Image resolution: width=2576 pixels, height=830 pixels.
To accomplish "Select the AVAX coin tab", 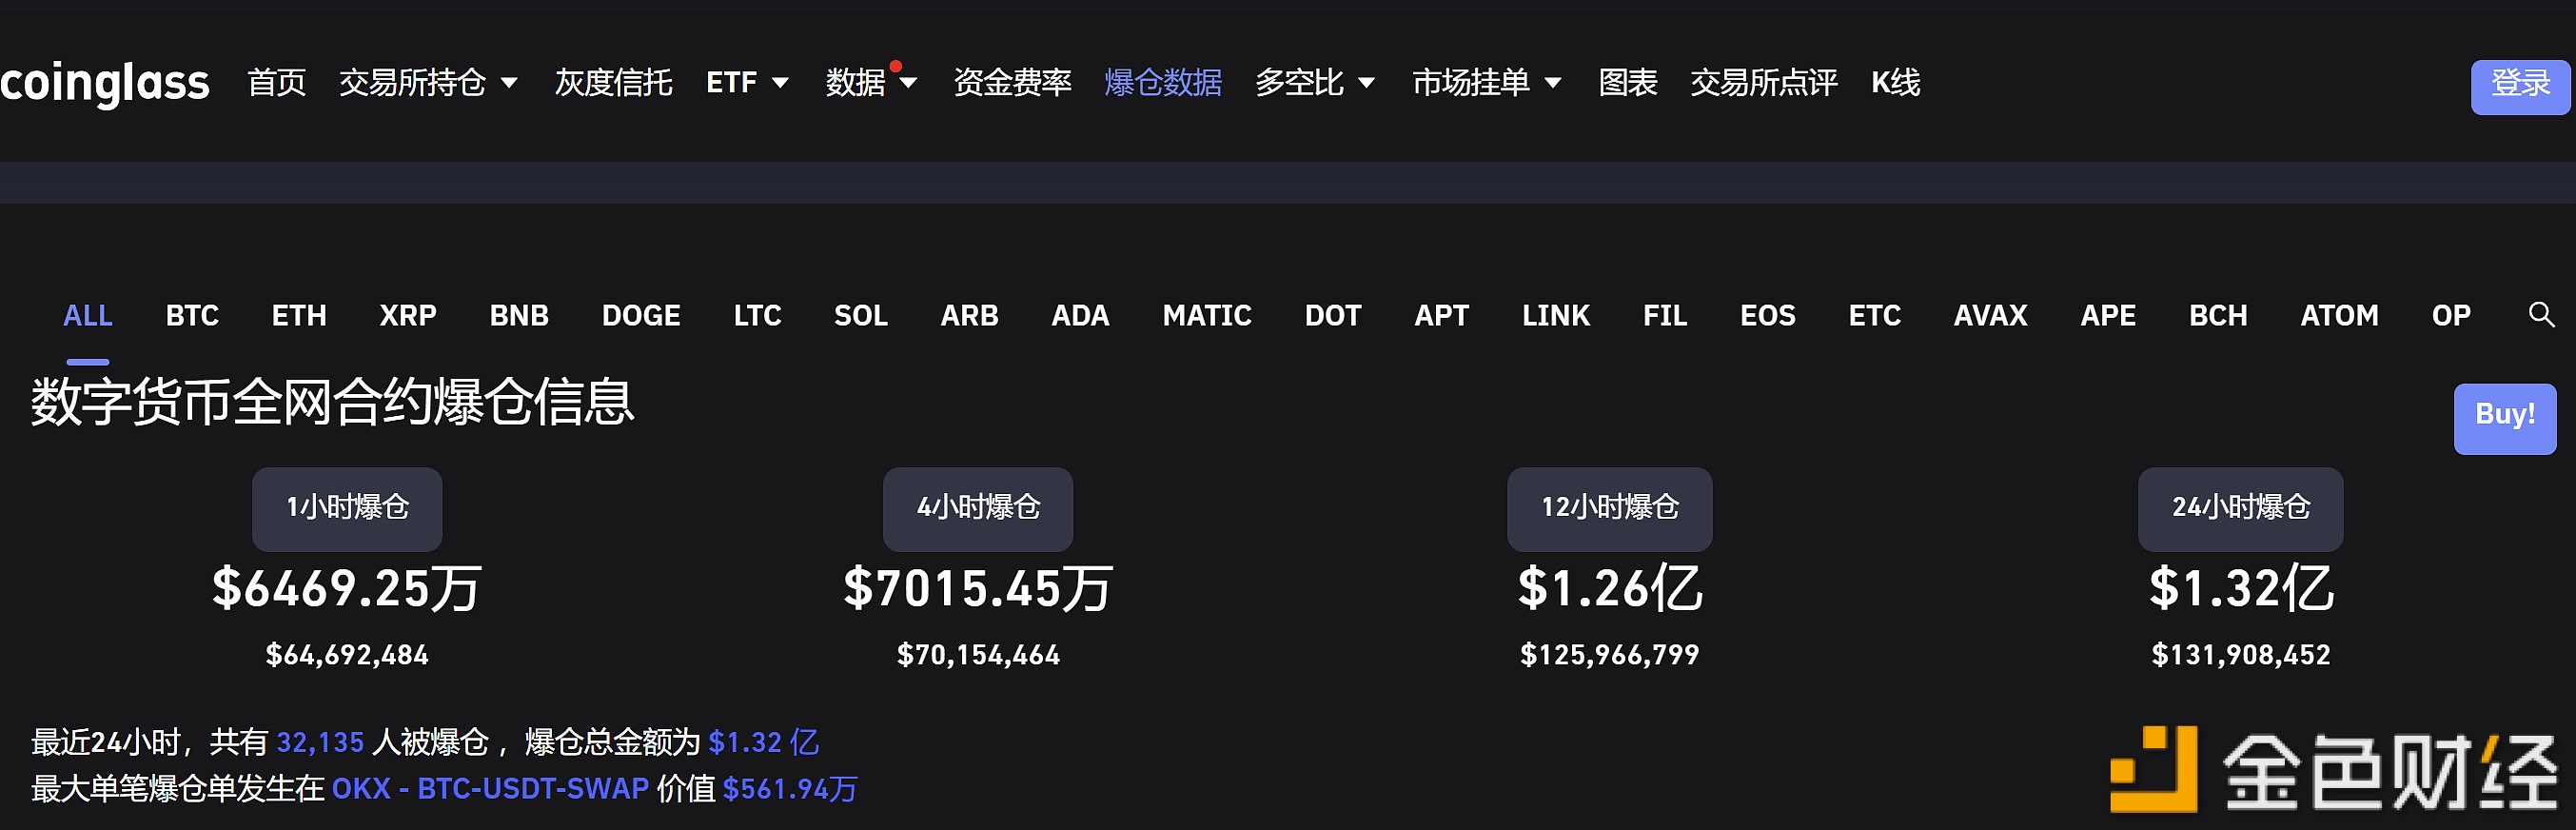I will pos(1991,316).
